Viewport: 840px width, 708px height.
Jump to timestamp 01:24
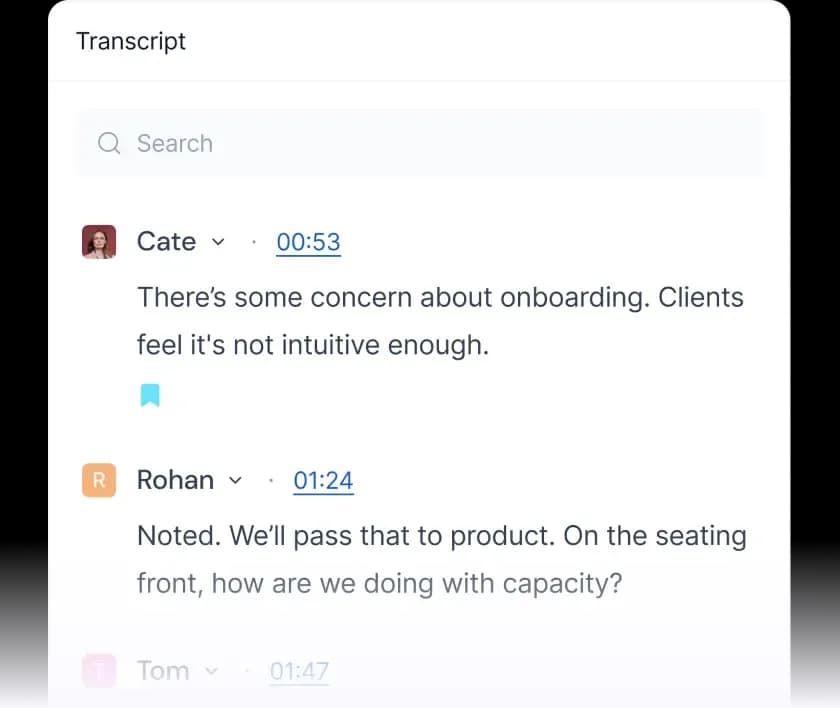[323, 480]
